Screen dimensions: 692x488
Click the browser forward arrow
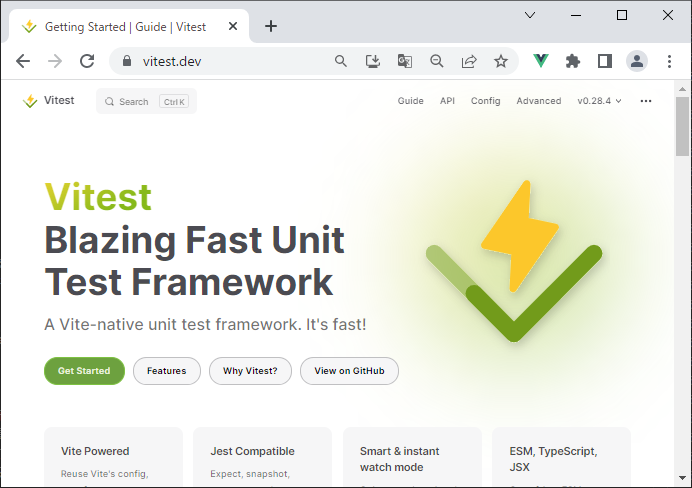[x=55, y=61]
